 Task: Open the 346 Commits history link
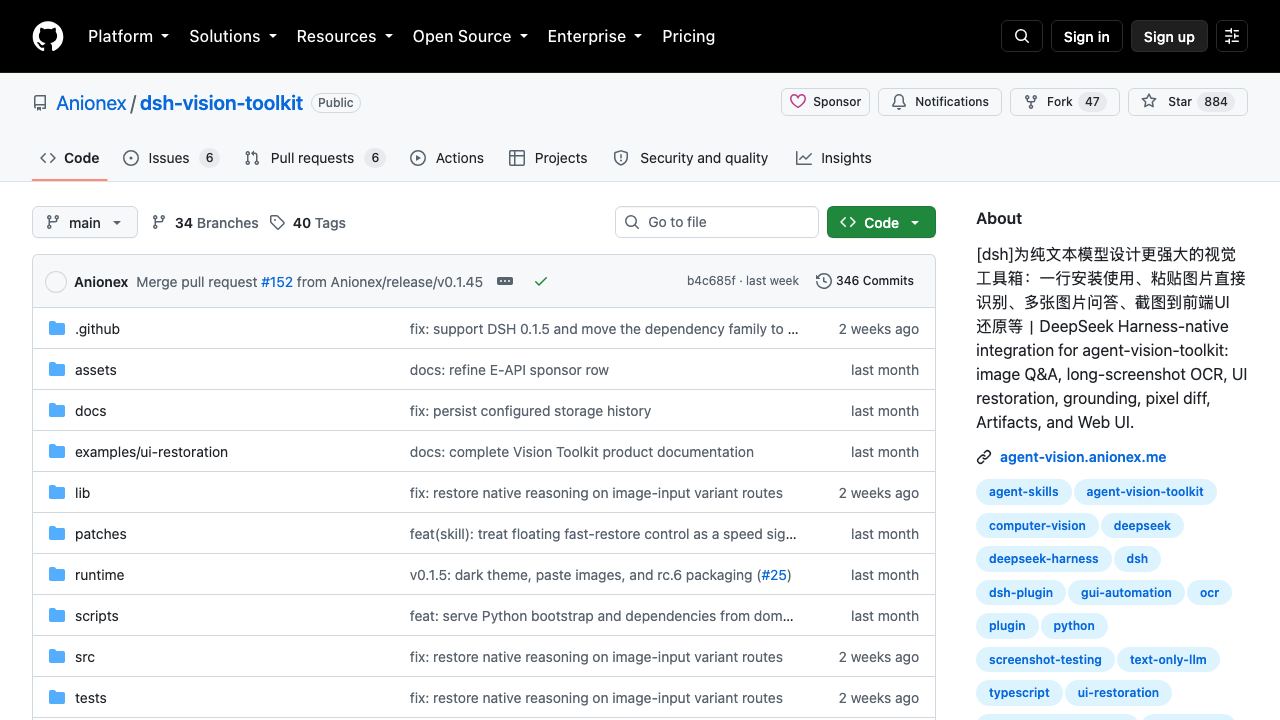click(x=865, y=281)
